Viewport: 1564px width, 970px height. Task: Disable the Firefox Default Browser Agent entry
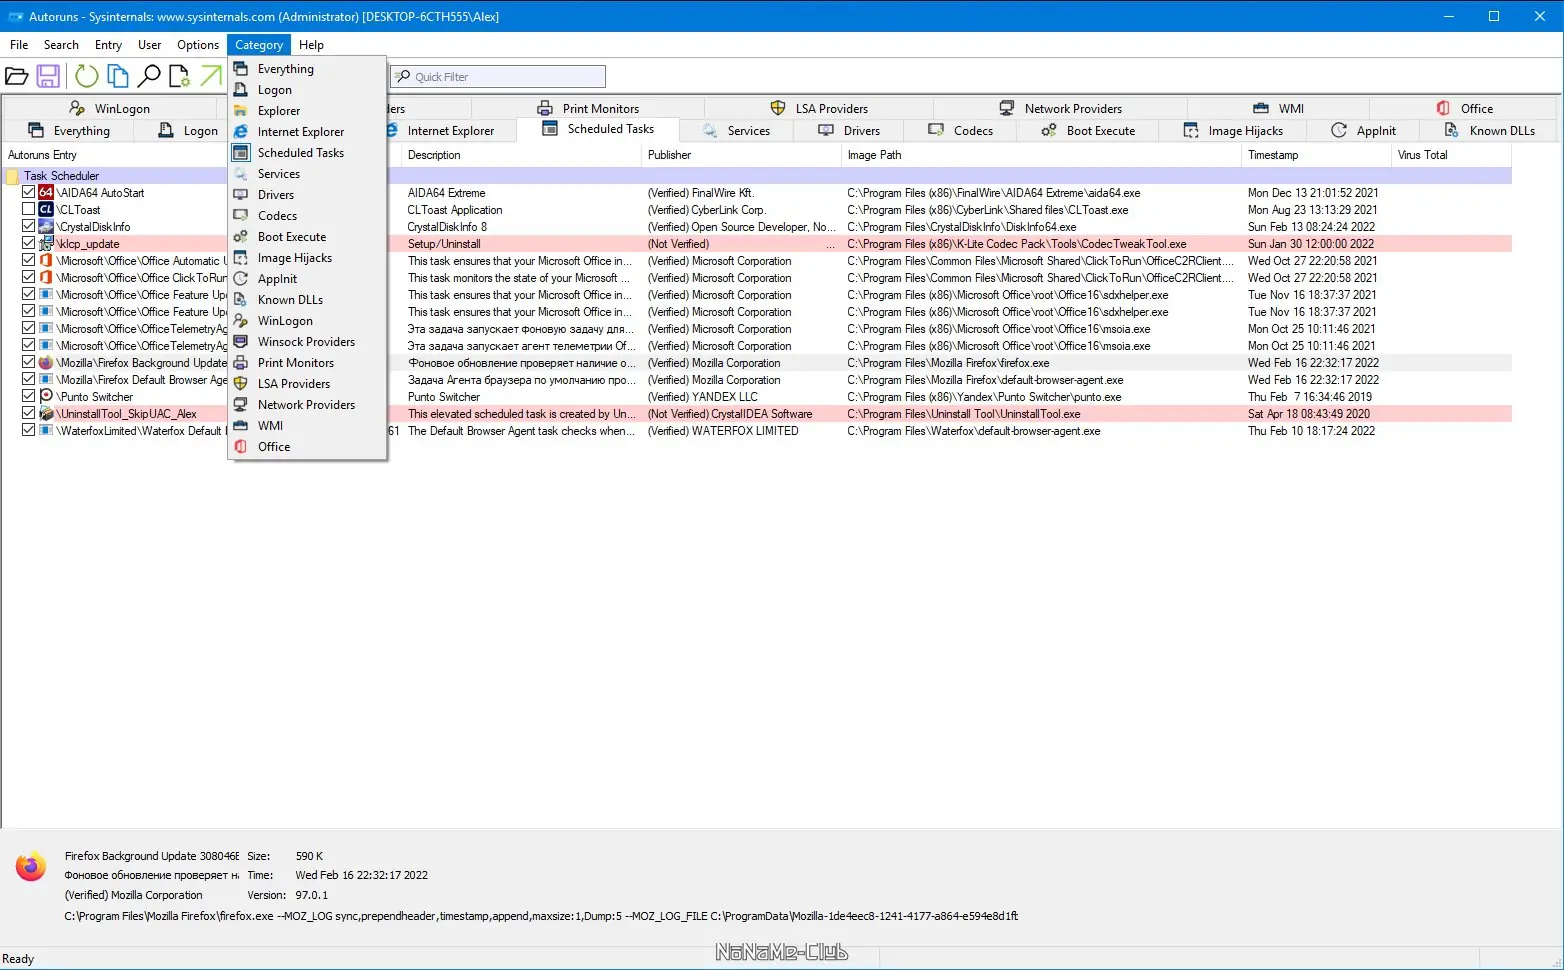tap(29, 380)
